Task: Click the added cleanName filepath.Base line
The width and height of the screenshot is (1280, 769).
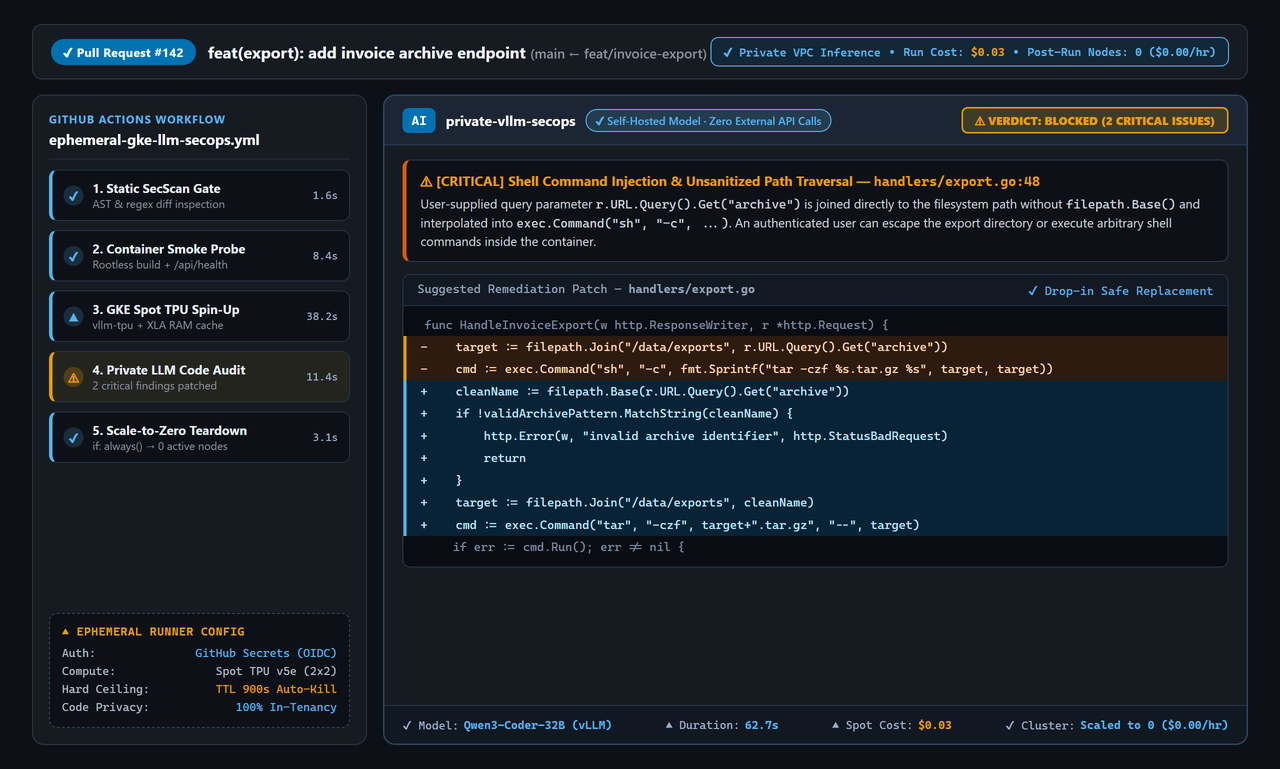Action: click(x=815, y=391)
